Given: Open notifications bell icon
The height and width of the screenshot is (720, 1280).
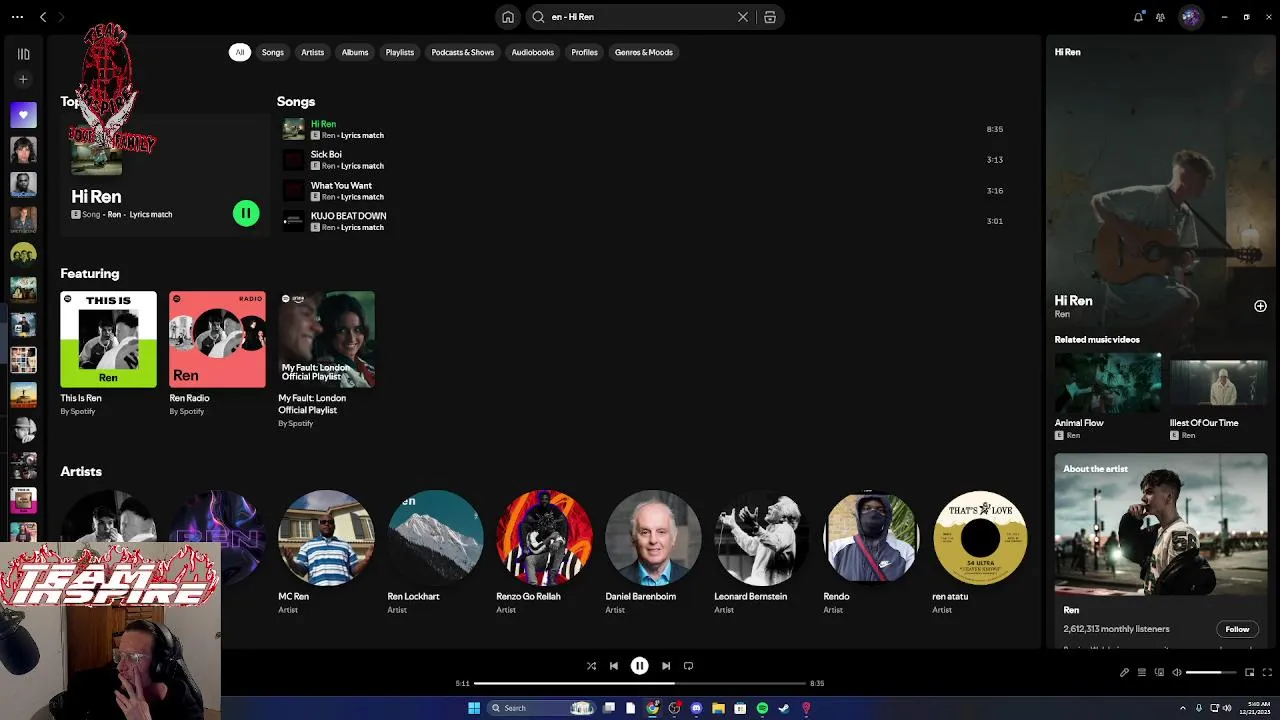Looking at the screenshot, I should tap(1138, 17).
